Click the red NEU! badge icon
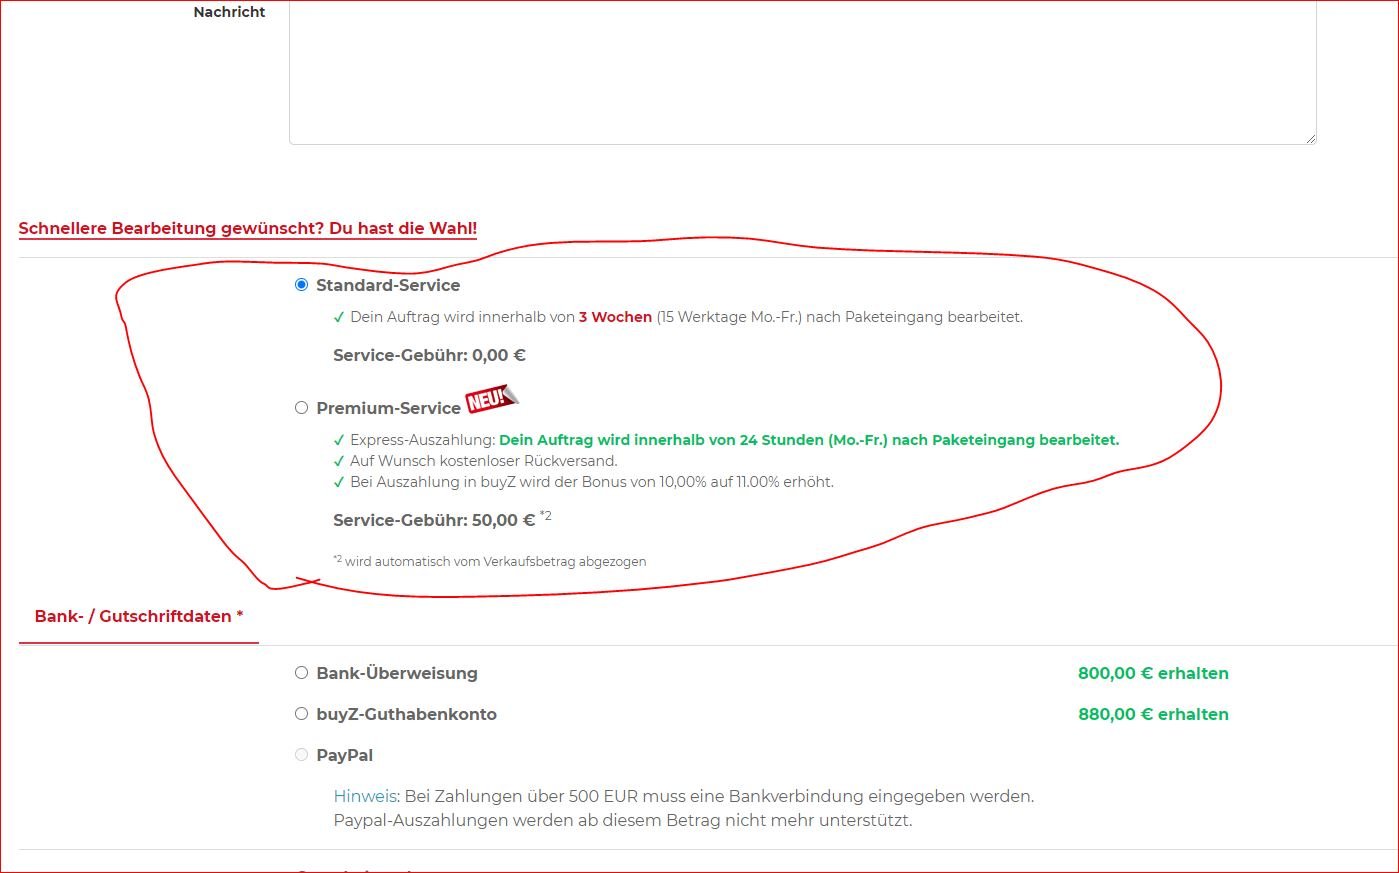This screenshot has height=873, width=1399. tap(490, 399)
